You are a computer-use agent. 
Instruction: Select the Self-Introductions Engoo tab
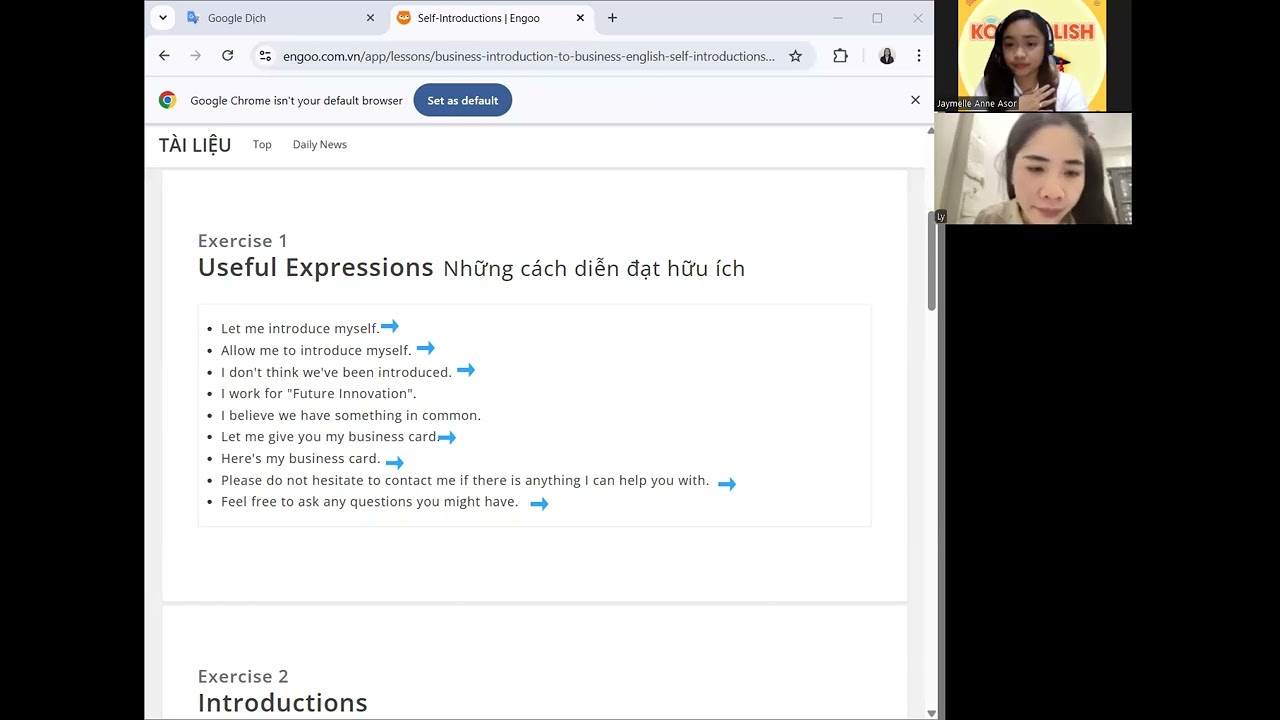click(x=490, y=18)
